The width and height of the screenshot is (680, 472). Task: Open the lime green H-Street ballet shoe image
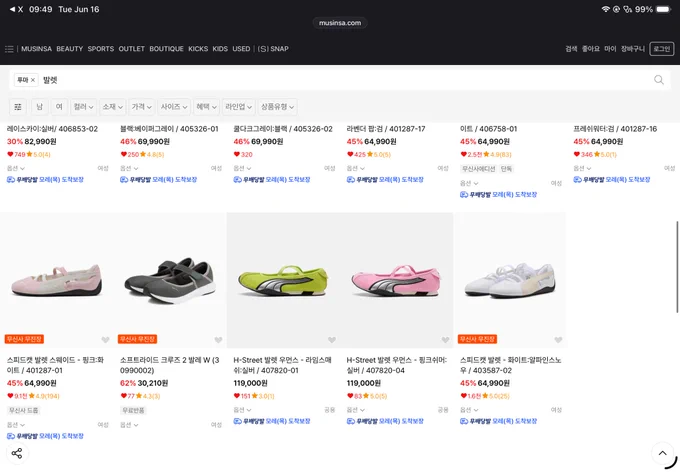pos(283,280)
